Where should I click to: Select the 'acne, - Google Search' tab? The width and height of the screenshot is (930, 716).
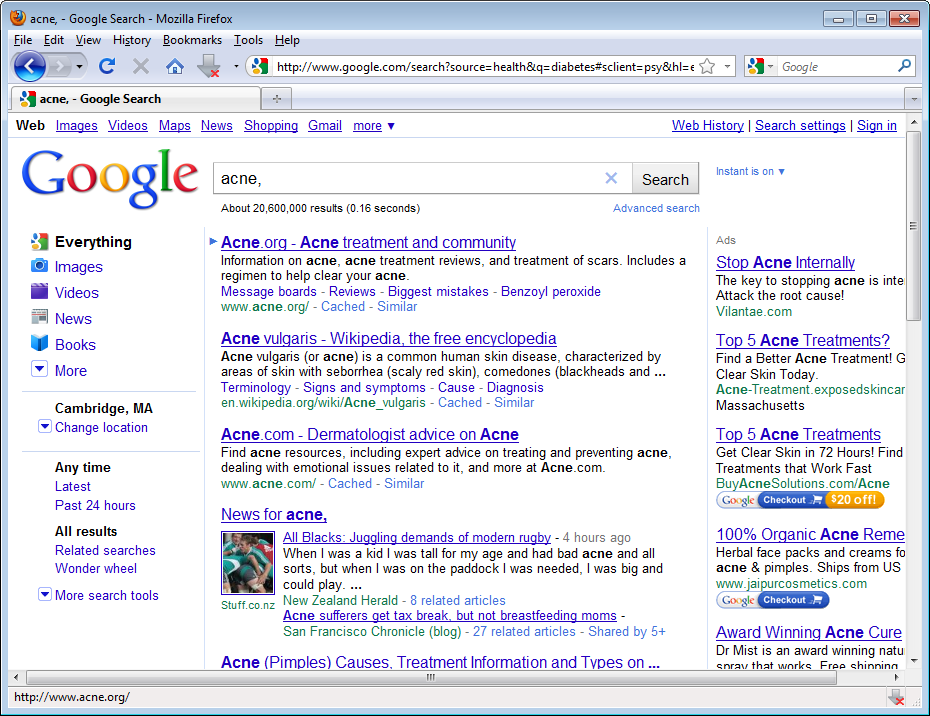click(x=135, y=98)
